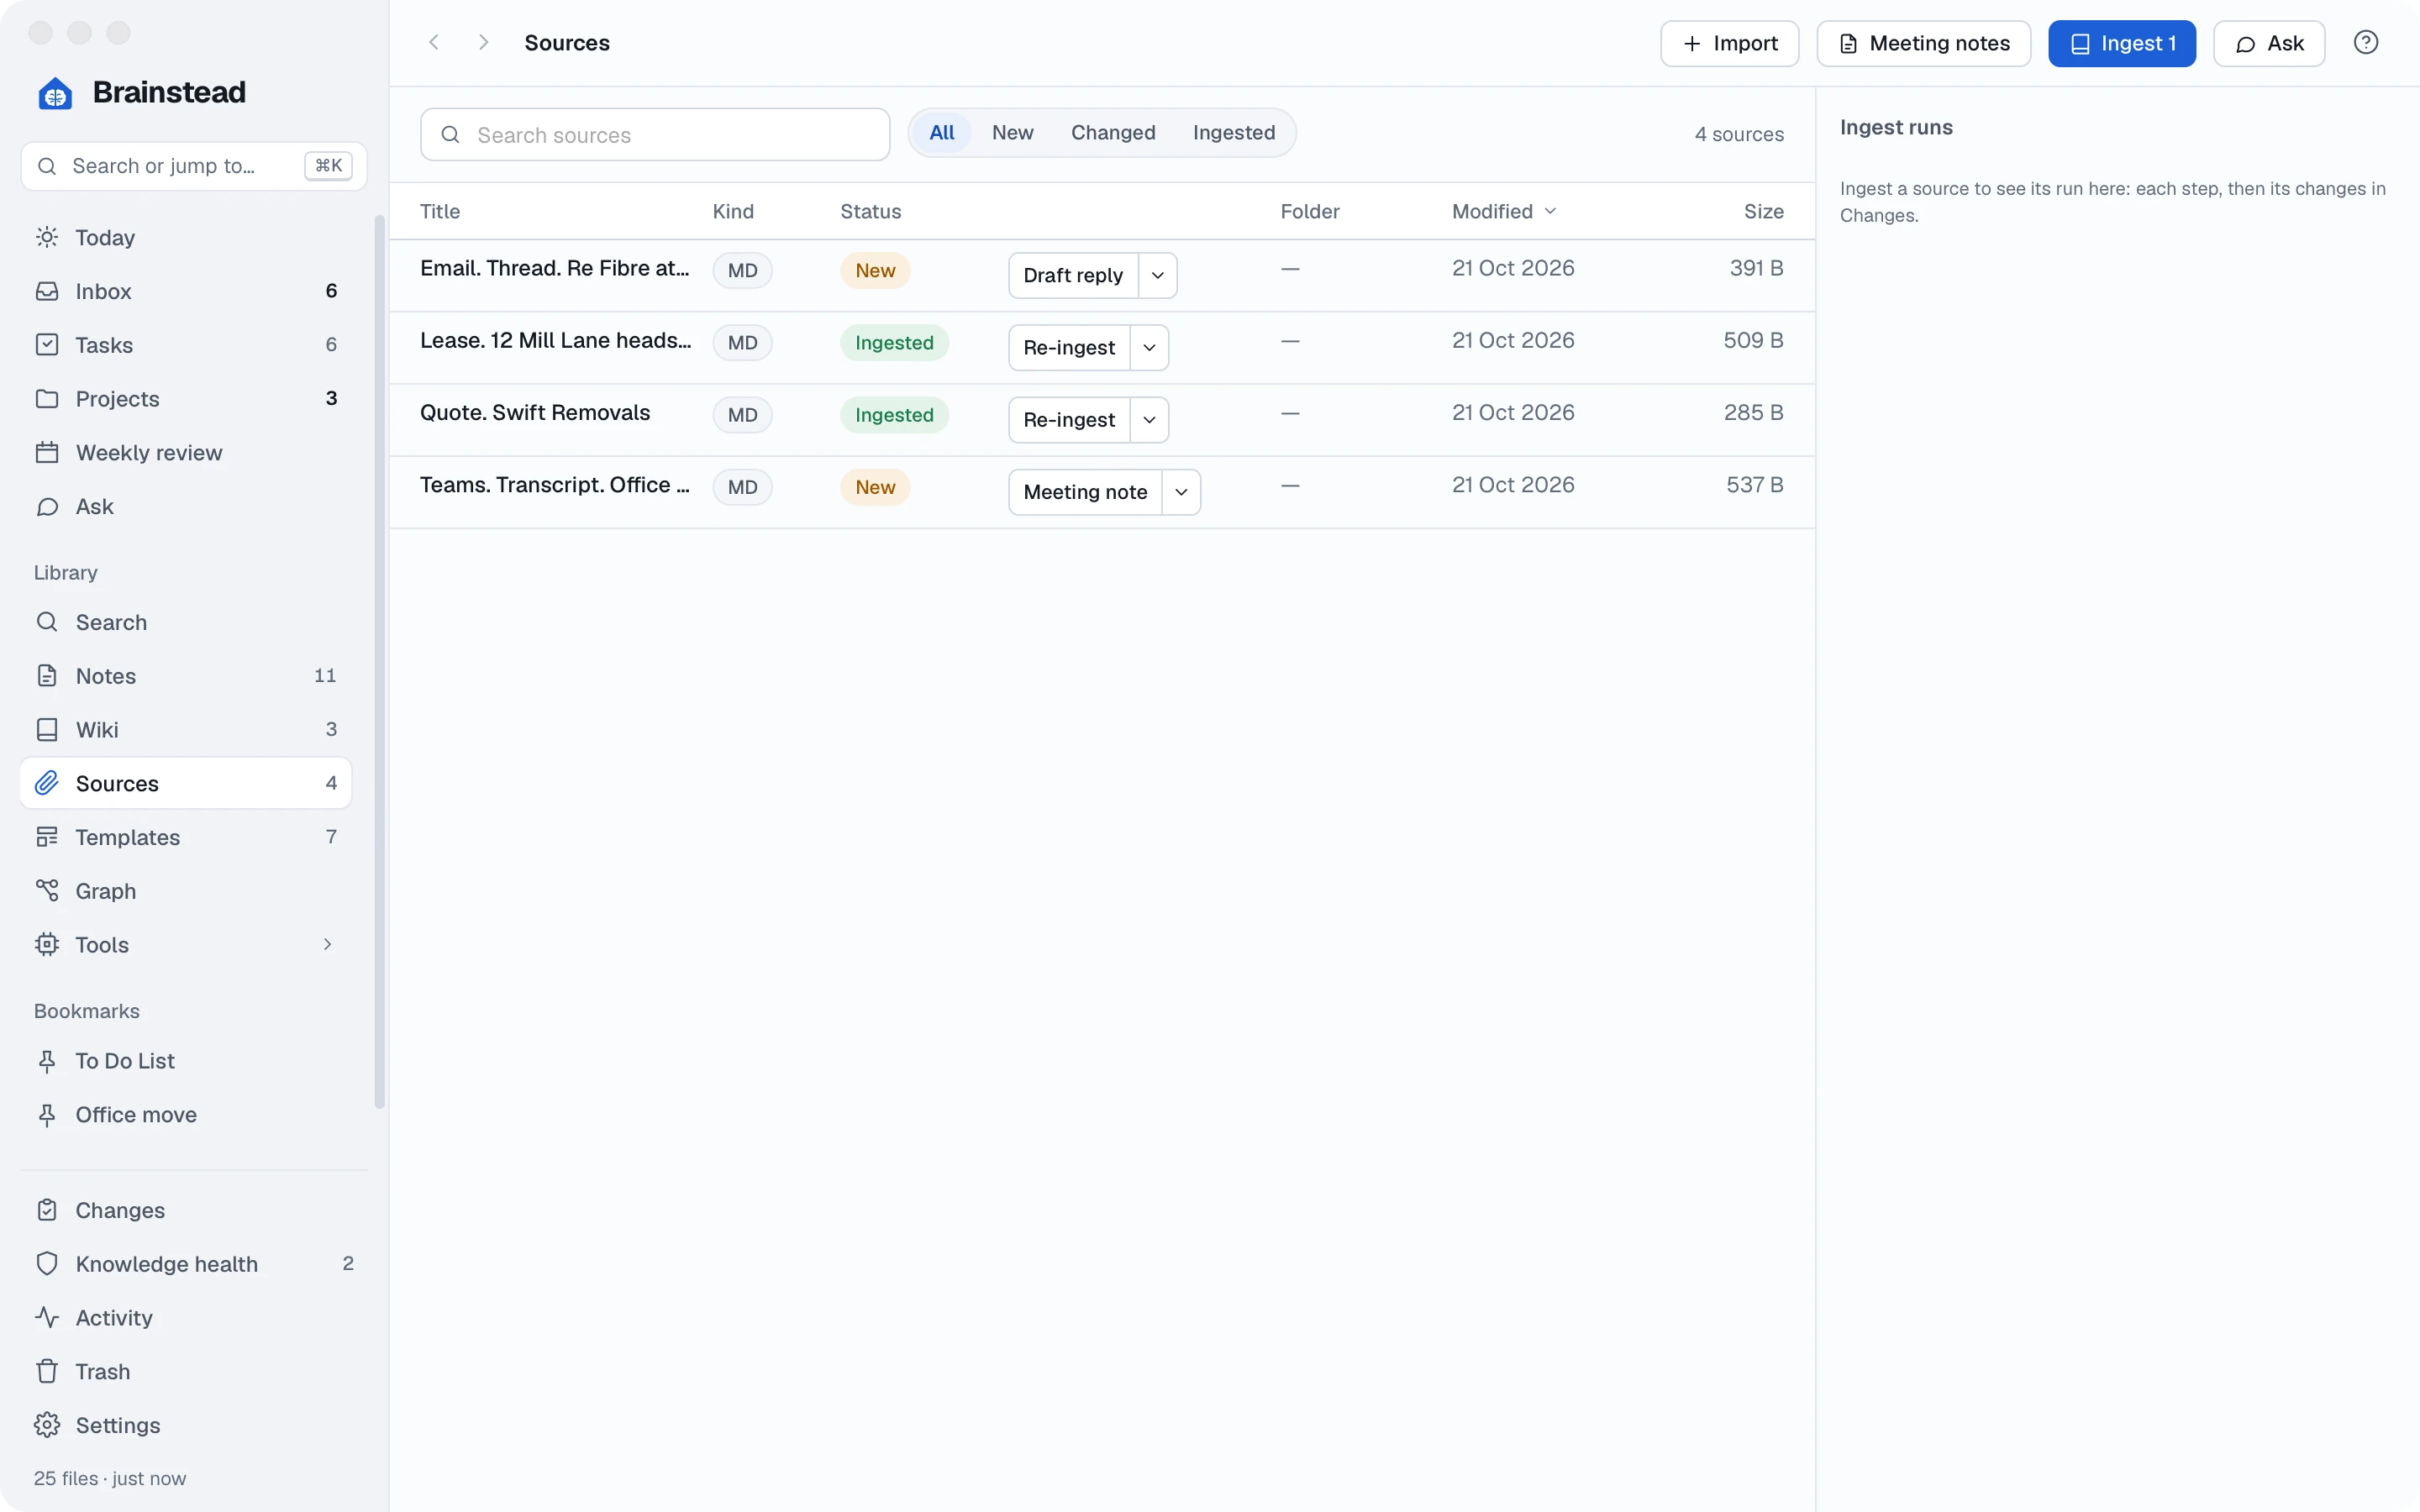Click the Meeting note button
This screenshot has height=1512, width=2420.
tap(1085, 493)
